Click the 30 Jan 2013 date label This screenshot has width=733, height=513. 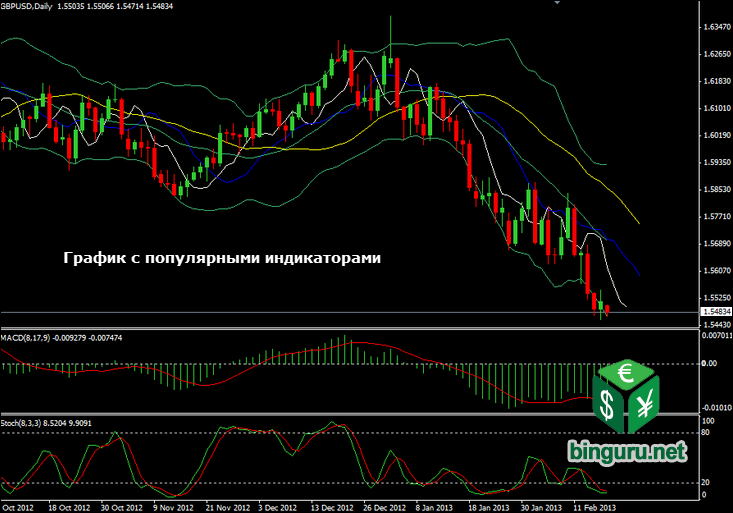point(541,508)
